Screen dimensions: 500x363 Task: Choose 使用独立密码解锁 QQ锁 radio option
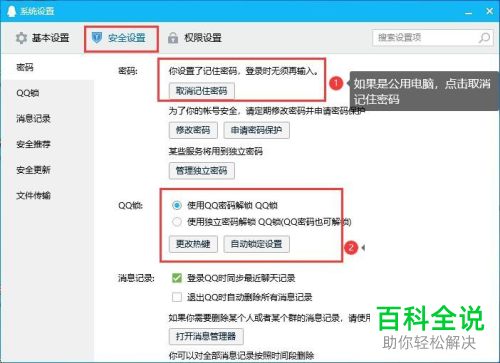click(177, 221)
